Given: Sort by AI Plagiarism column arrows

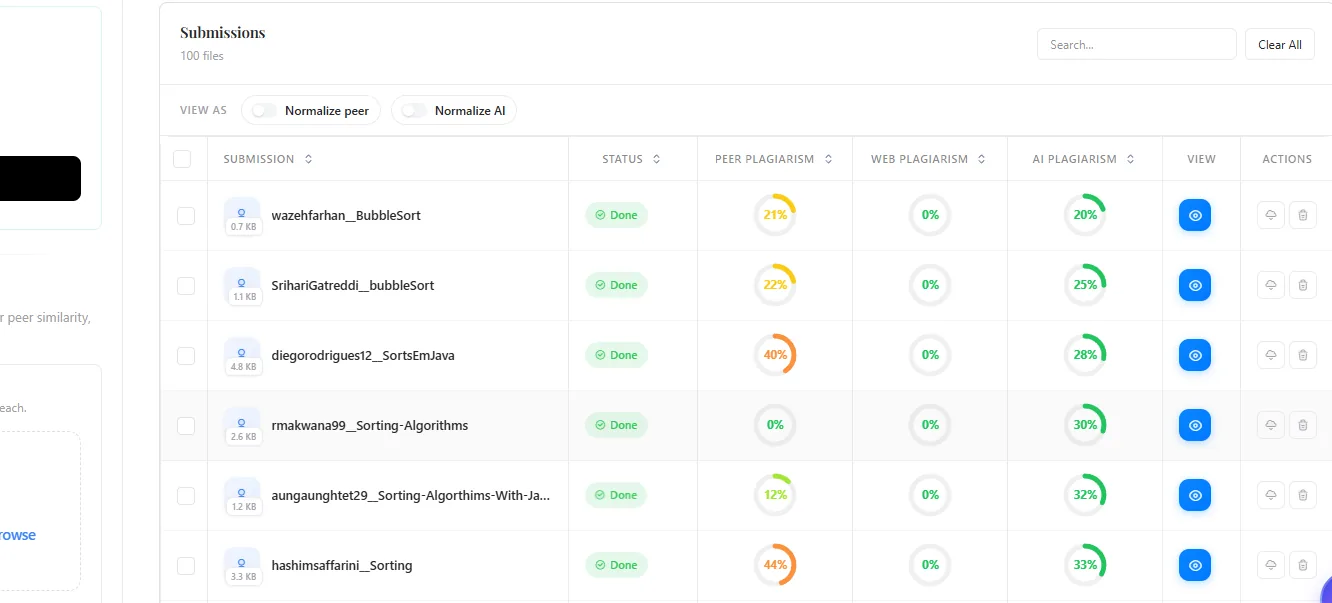Looking at the screenshot, I should point(1130,159).
